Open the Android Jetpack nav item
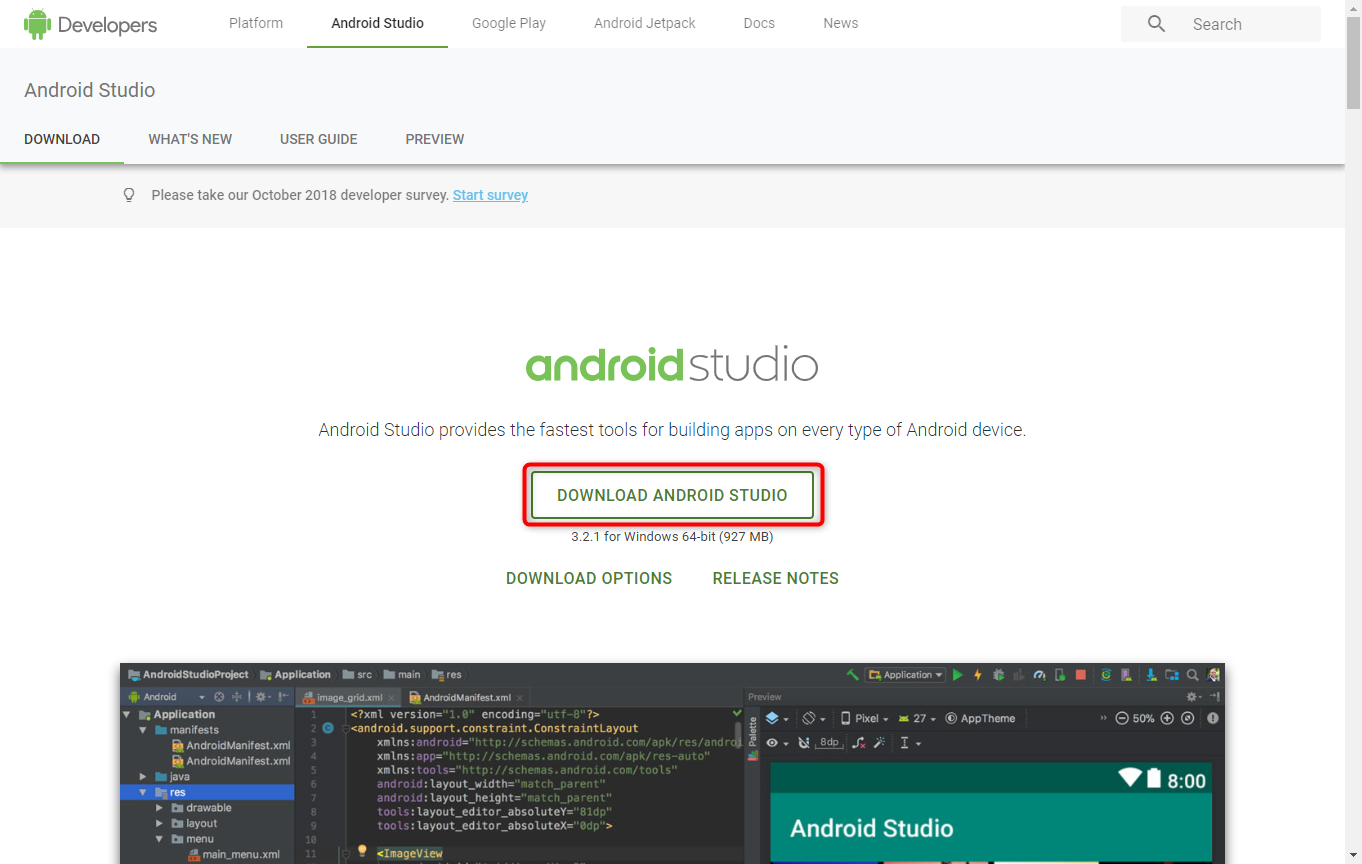This screenshot has height=864, width=1362. tap(645, 23)
